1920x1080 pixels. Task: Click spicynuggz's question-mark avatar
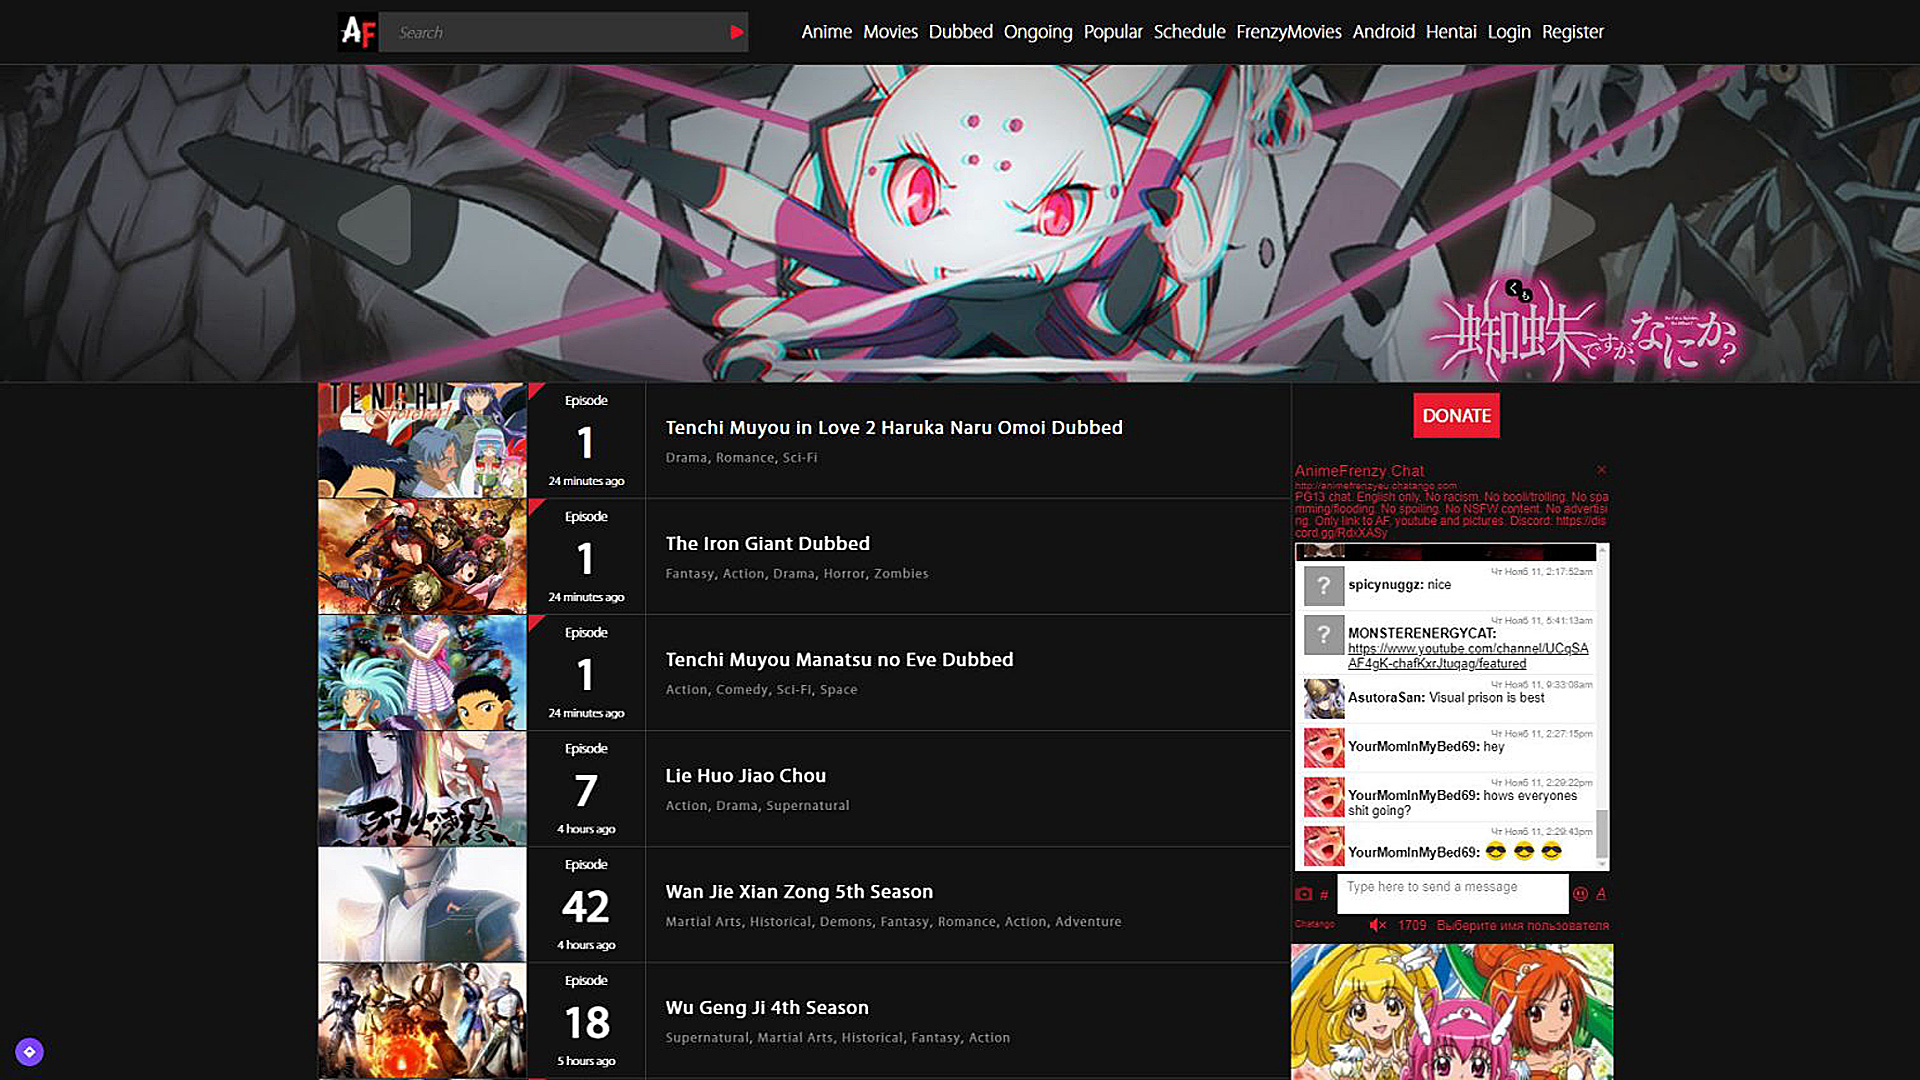click(1323, 586)
